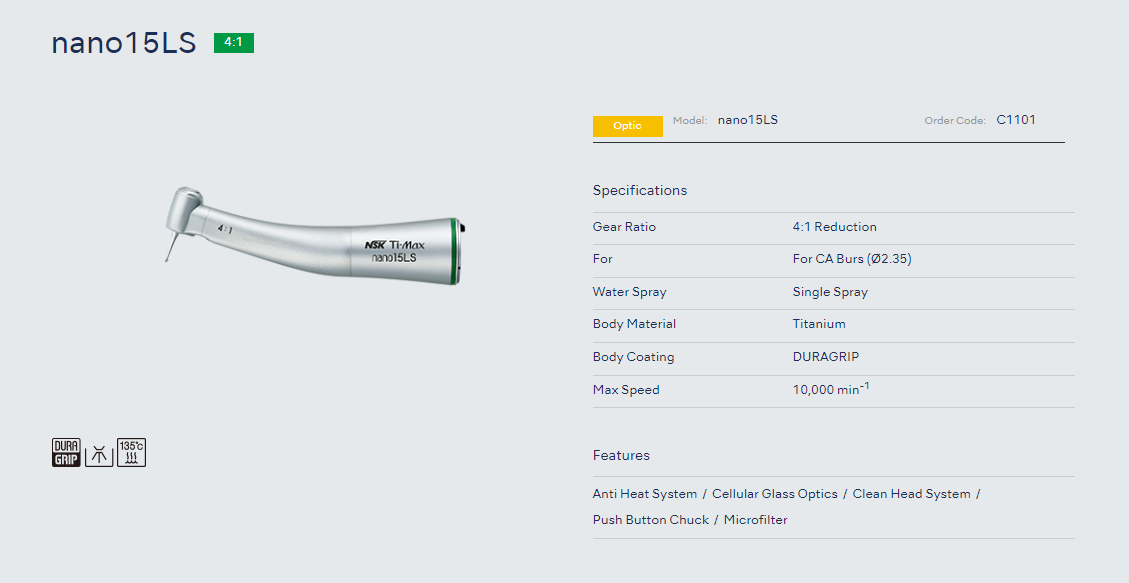Click the Cellular Glass Optics feature
This screenshot has width=1129, height=583.
(775, 494)
